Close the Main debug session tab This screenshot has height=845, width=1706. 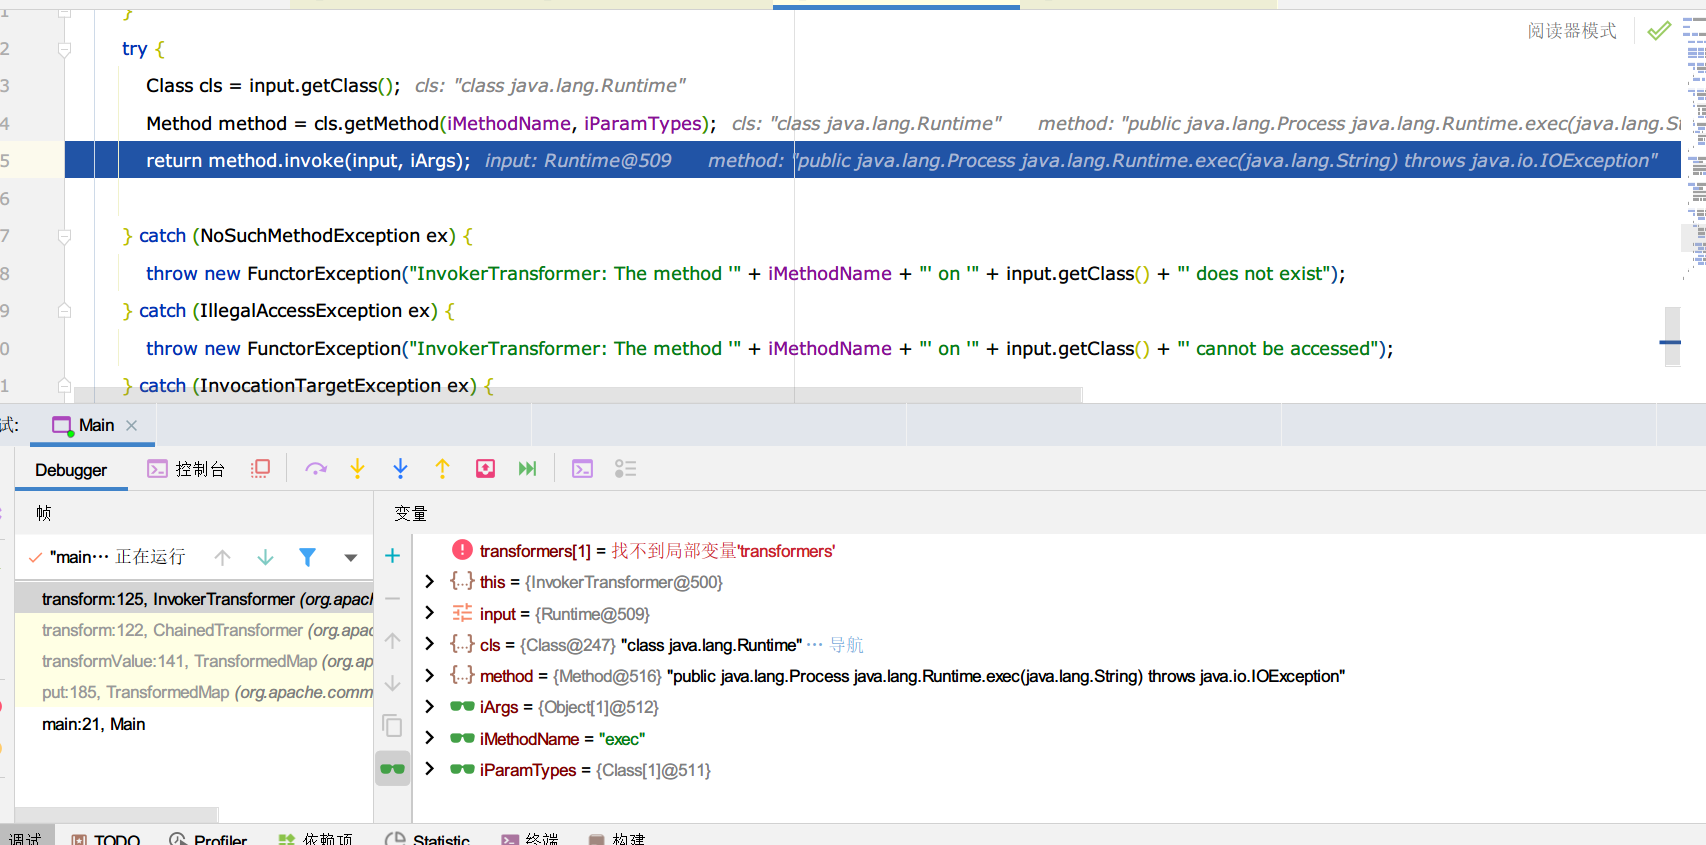(132, 425)
